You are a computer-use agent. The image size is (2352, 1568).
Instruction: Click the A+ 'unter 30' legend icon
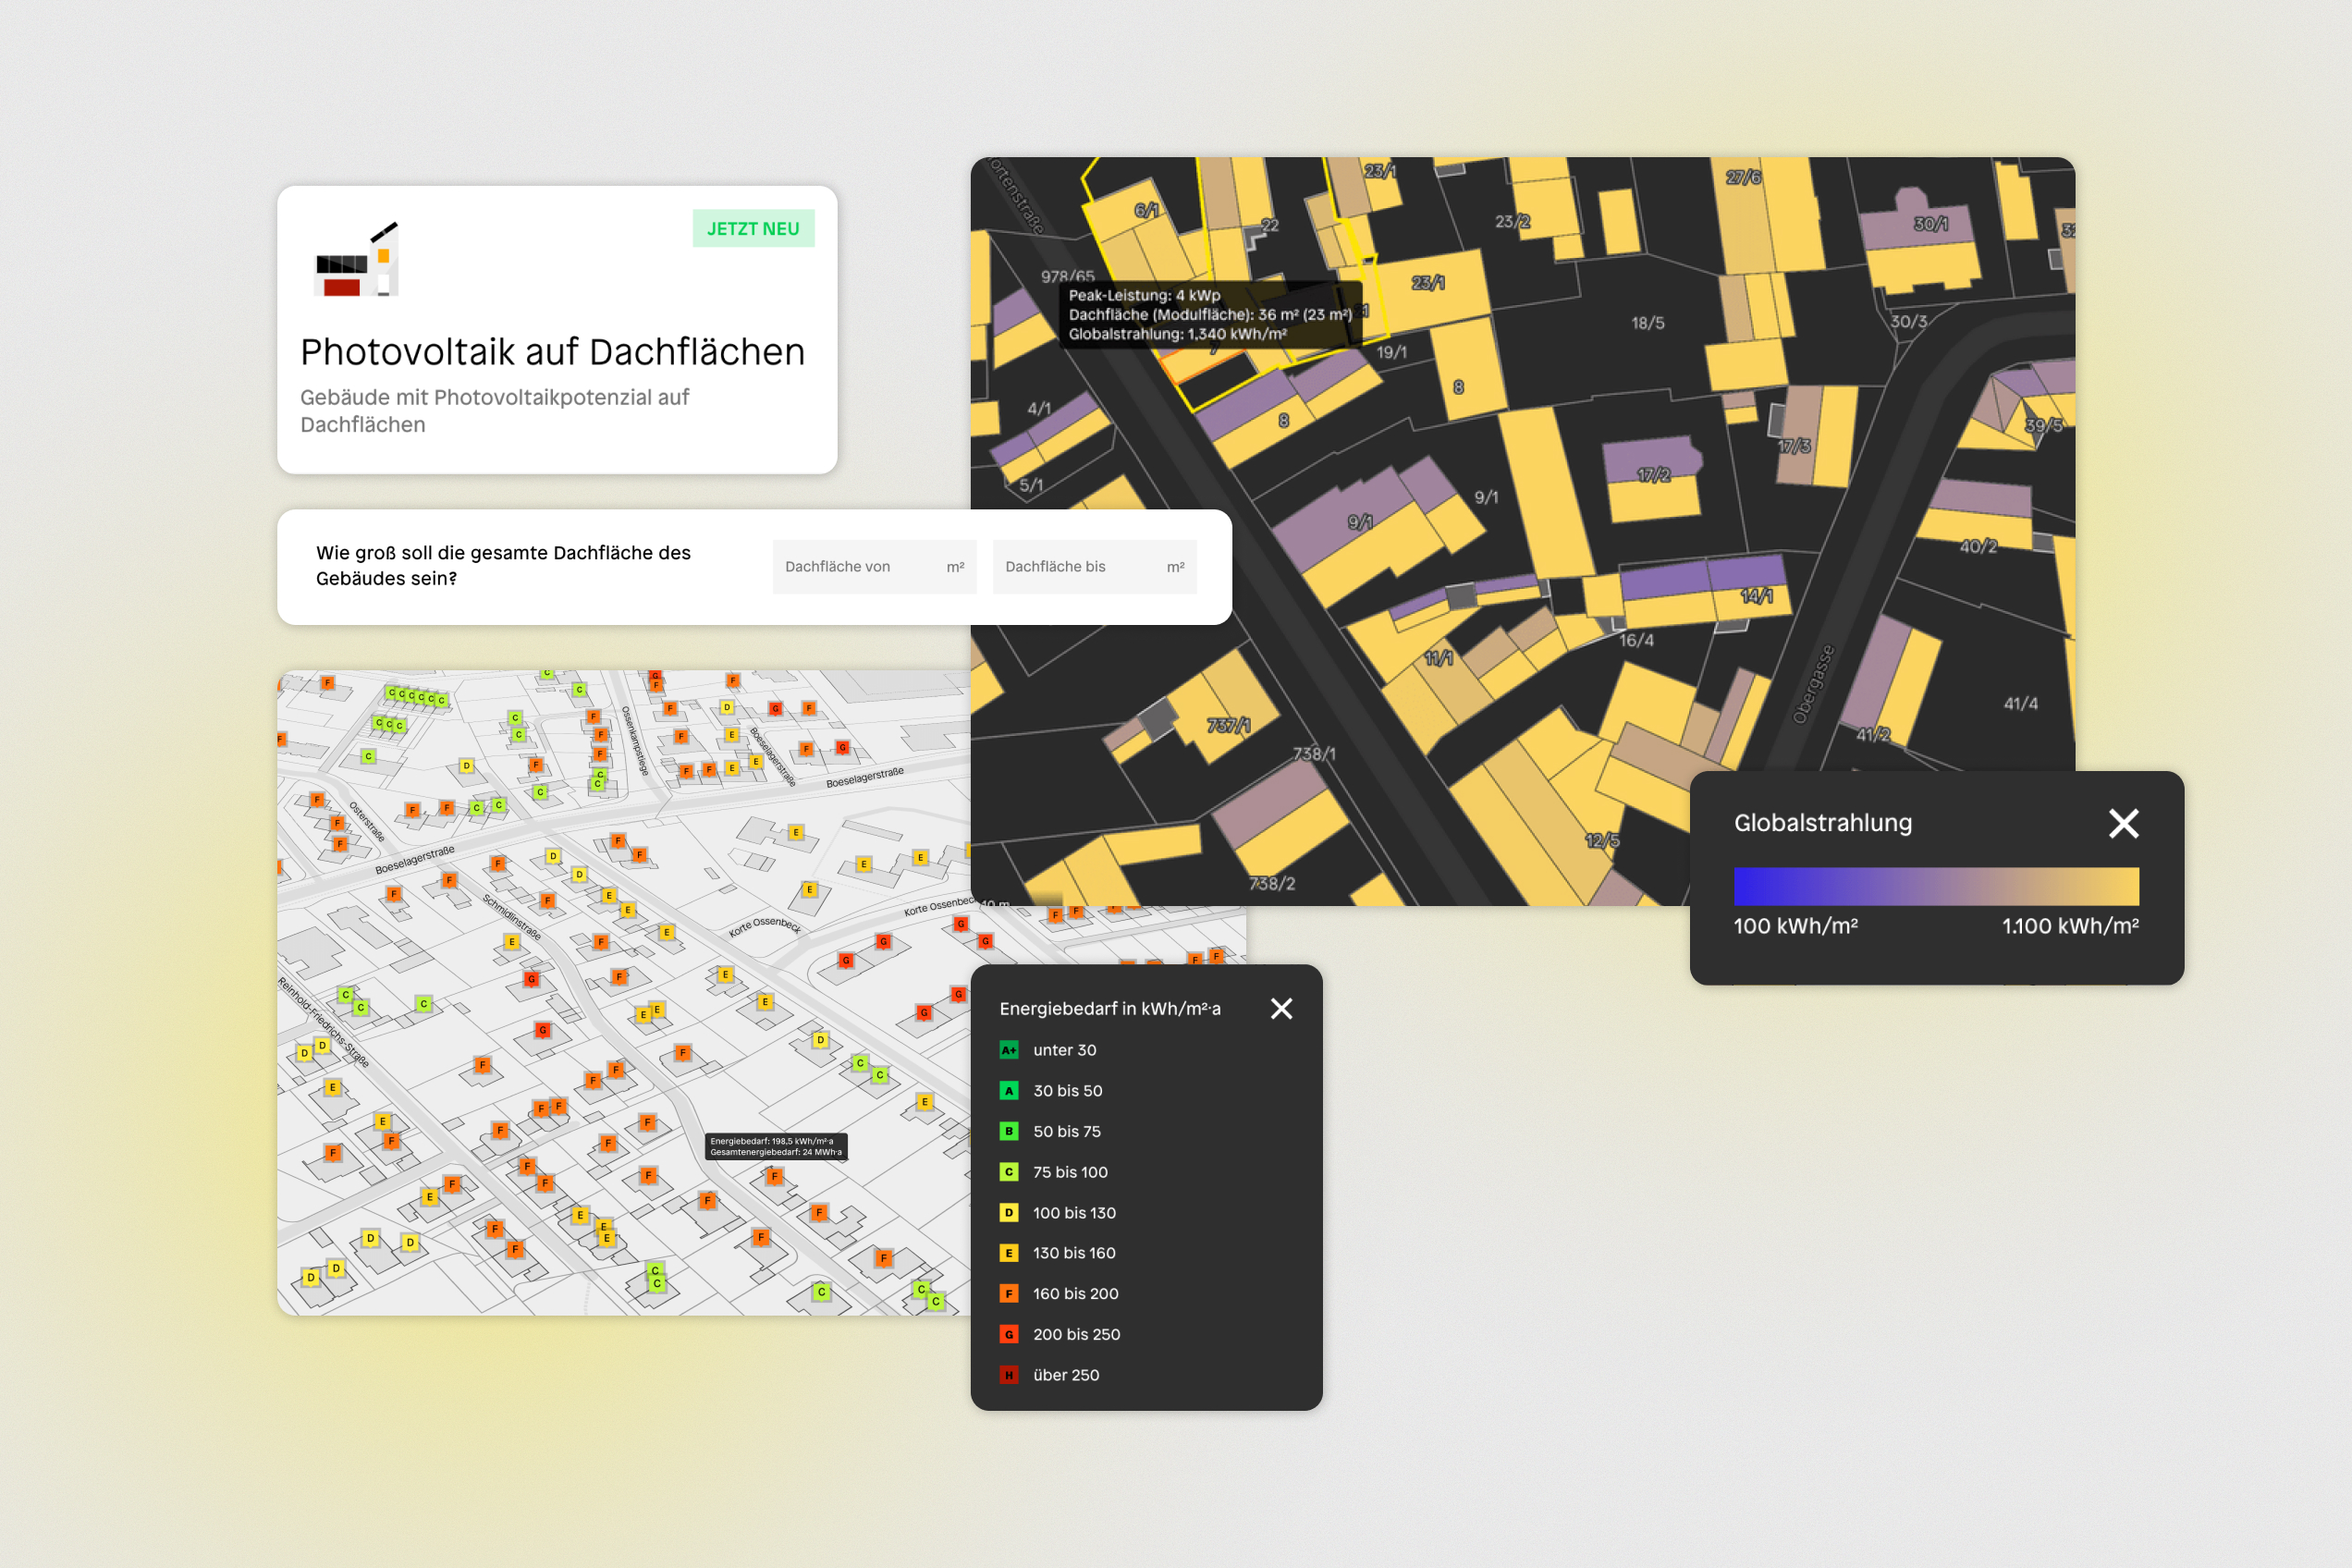[1008, 1050]
